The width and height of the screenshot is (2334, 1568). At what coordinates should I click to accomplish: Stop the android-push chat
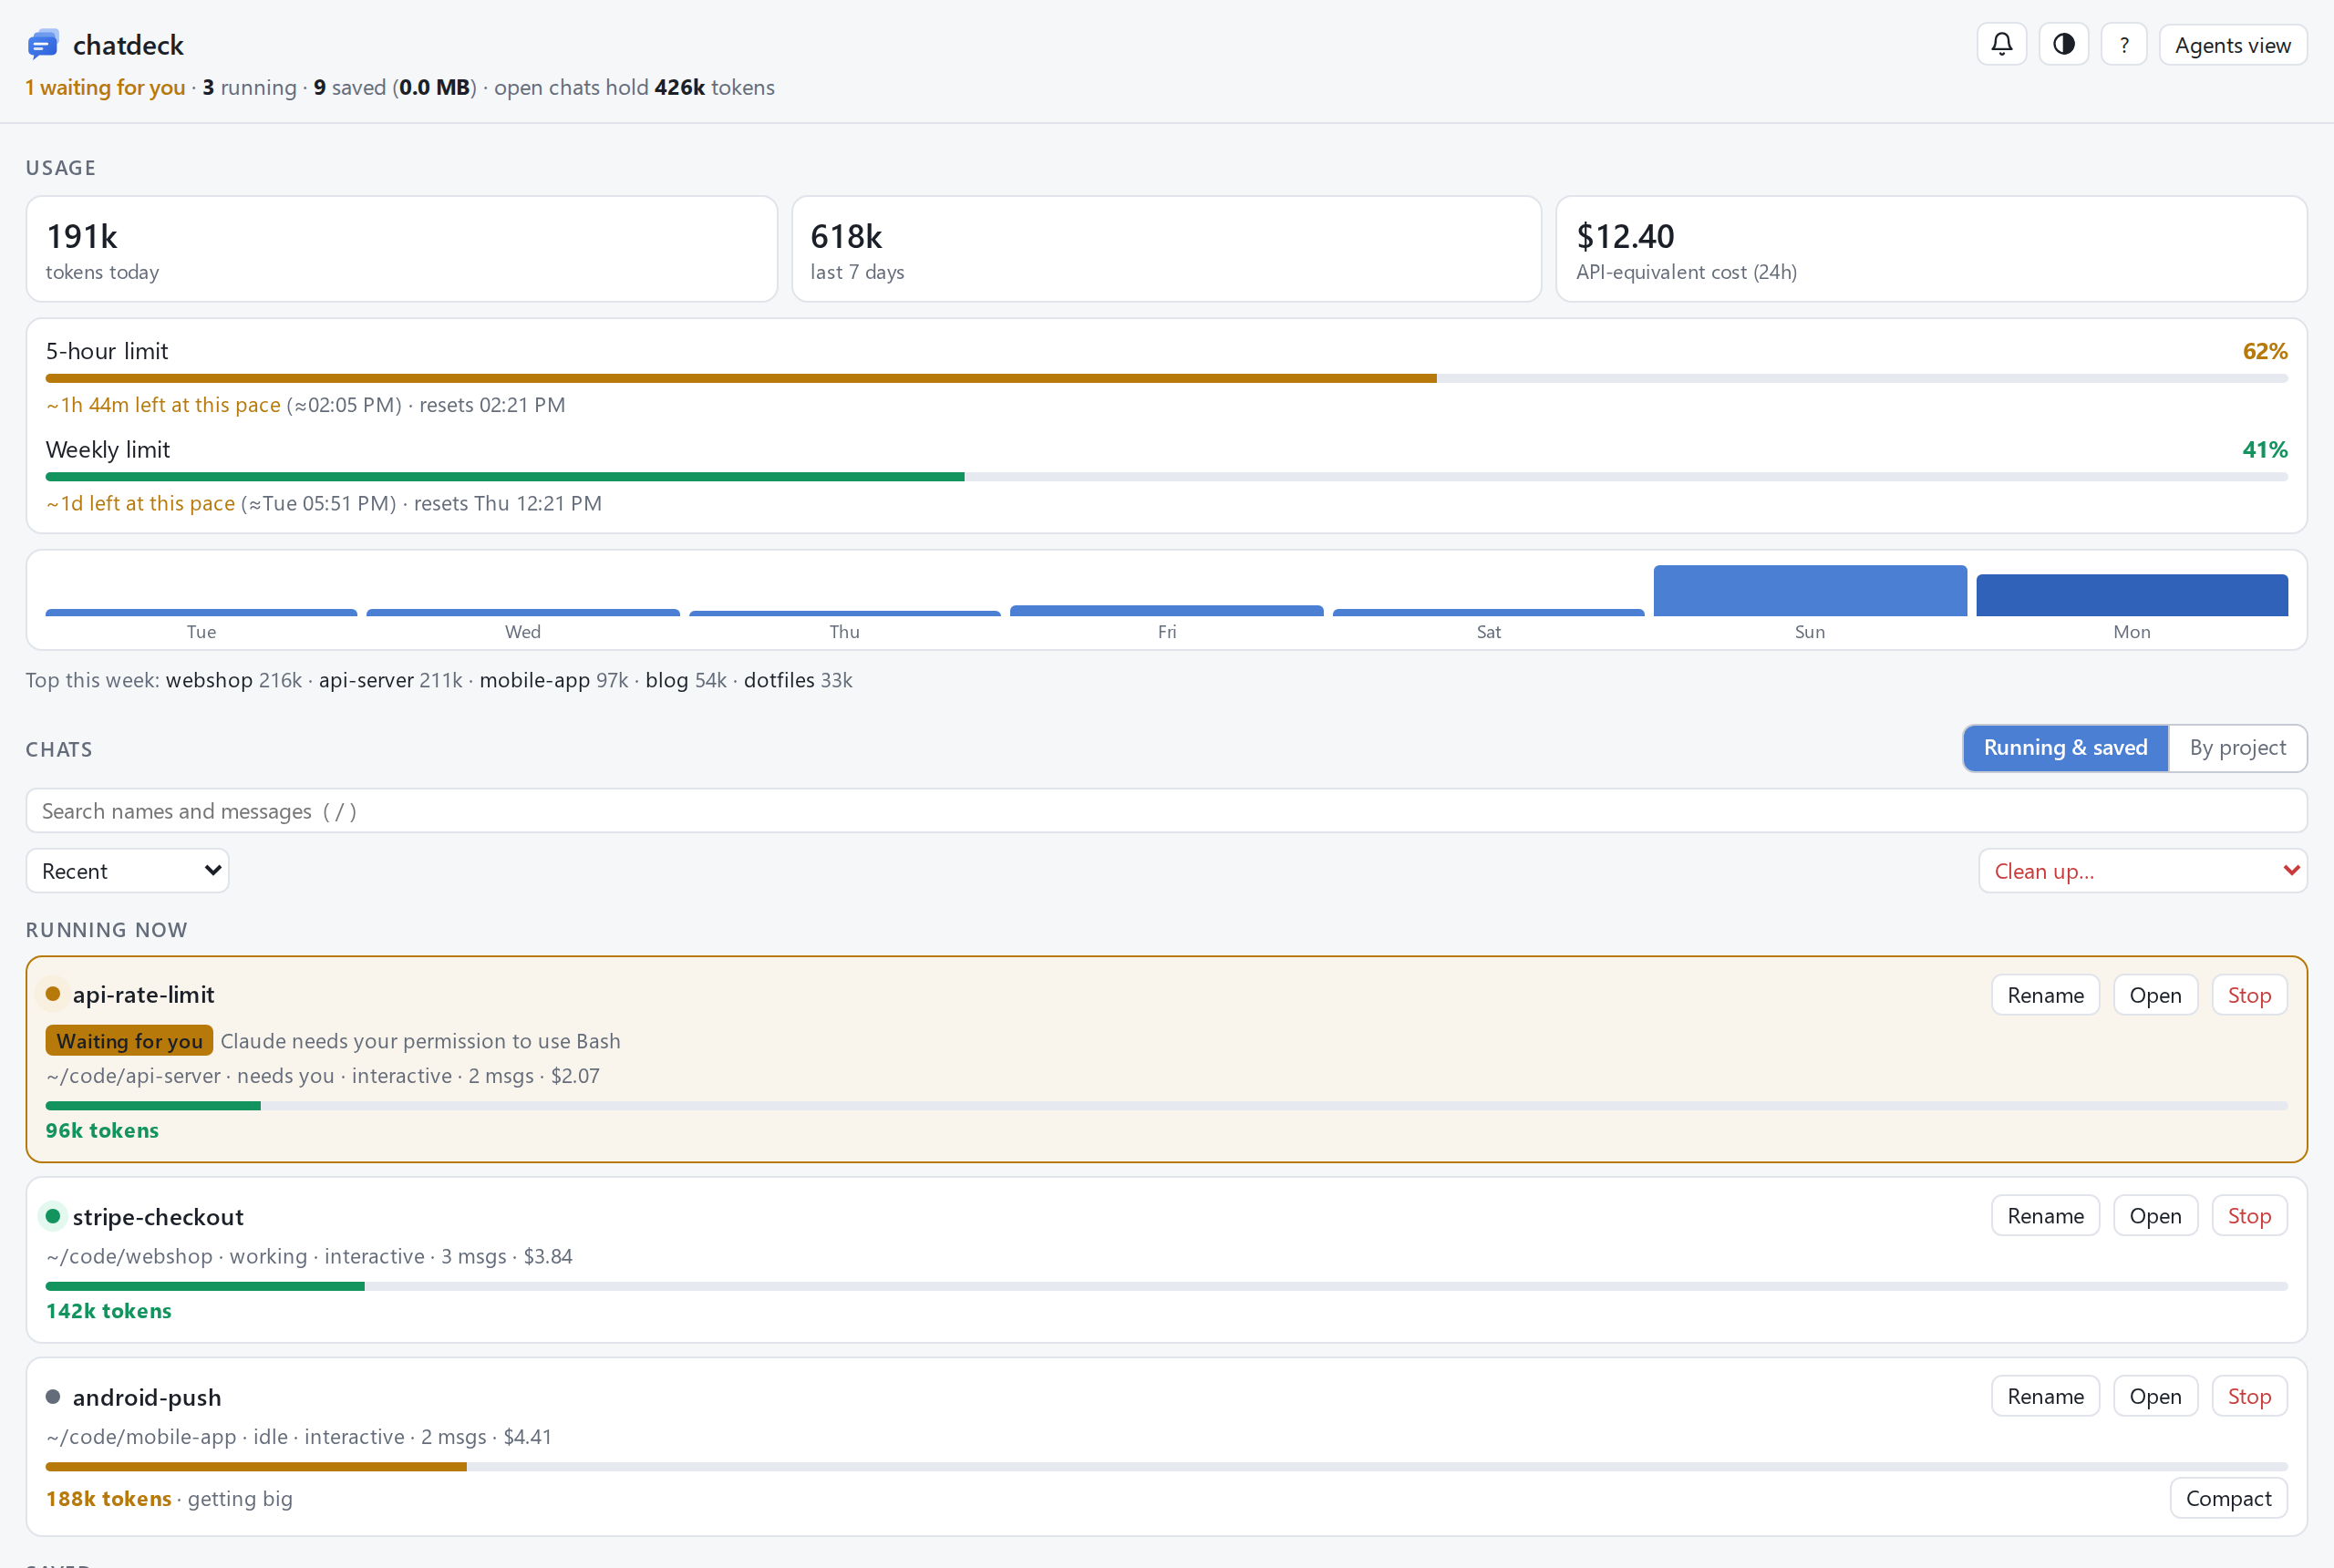(2249, 1396)
